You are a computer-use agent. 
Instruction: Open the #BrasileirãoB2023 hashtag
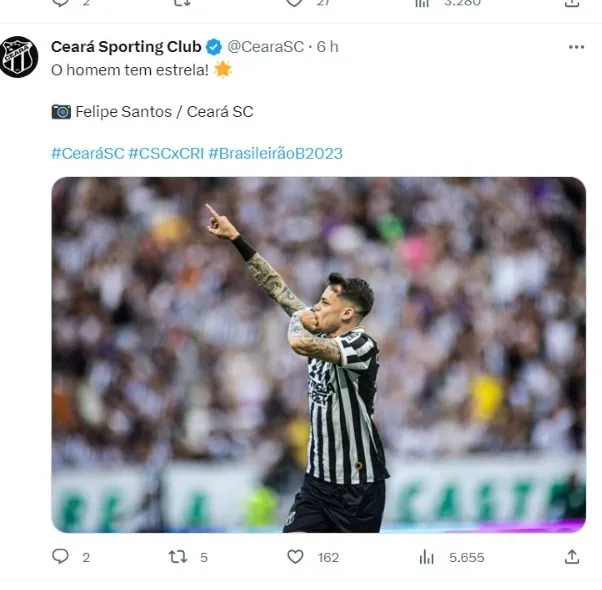click(275, 153)
